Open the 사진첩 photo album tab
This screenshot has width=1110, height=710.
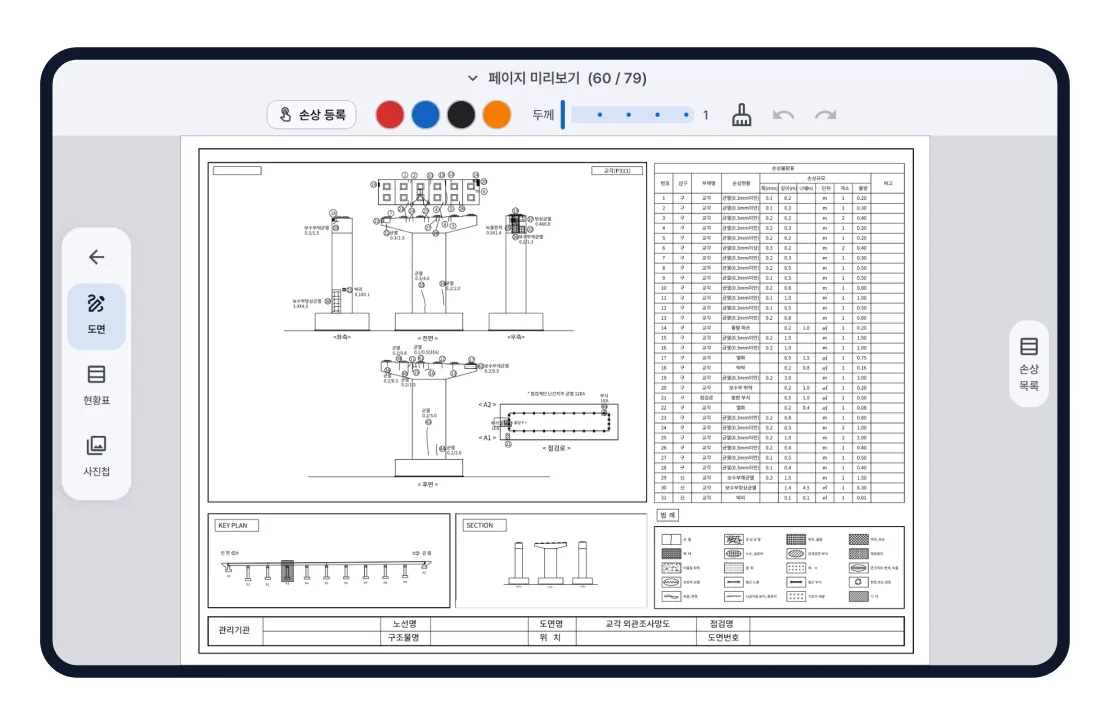96,456
